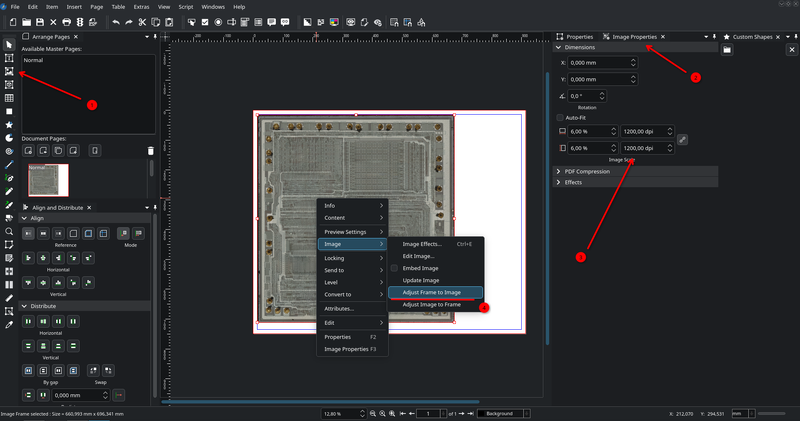Select the Measurements ruler tool

click(9, 298)
